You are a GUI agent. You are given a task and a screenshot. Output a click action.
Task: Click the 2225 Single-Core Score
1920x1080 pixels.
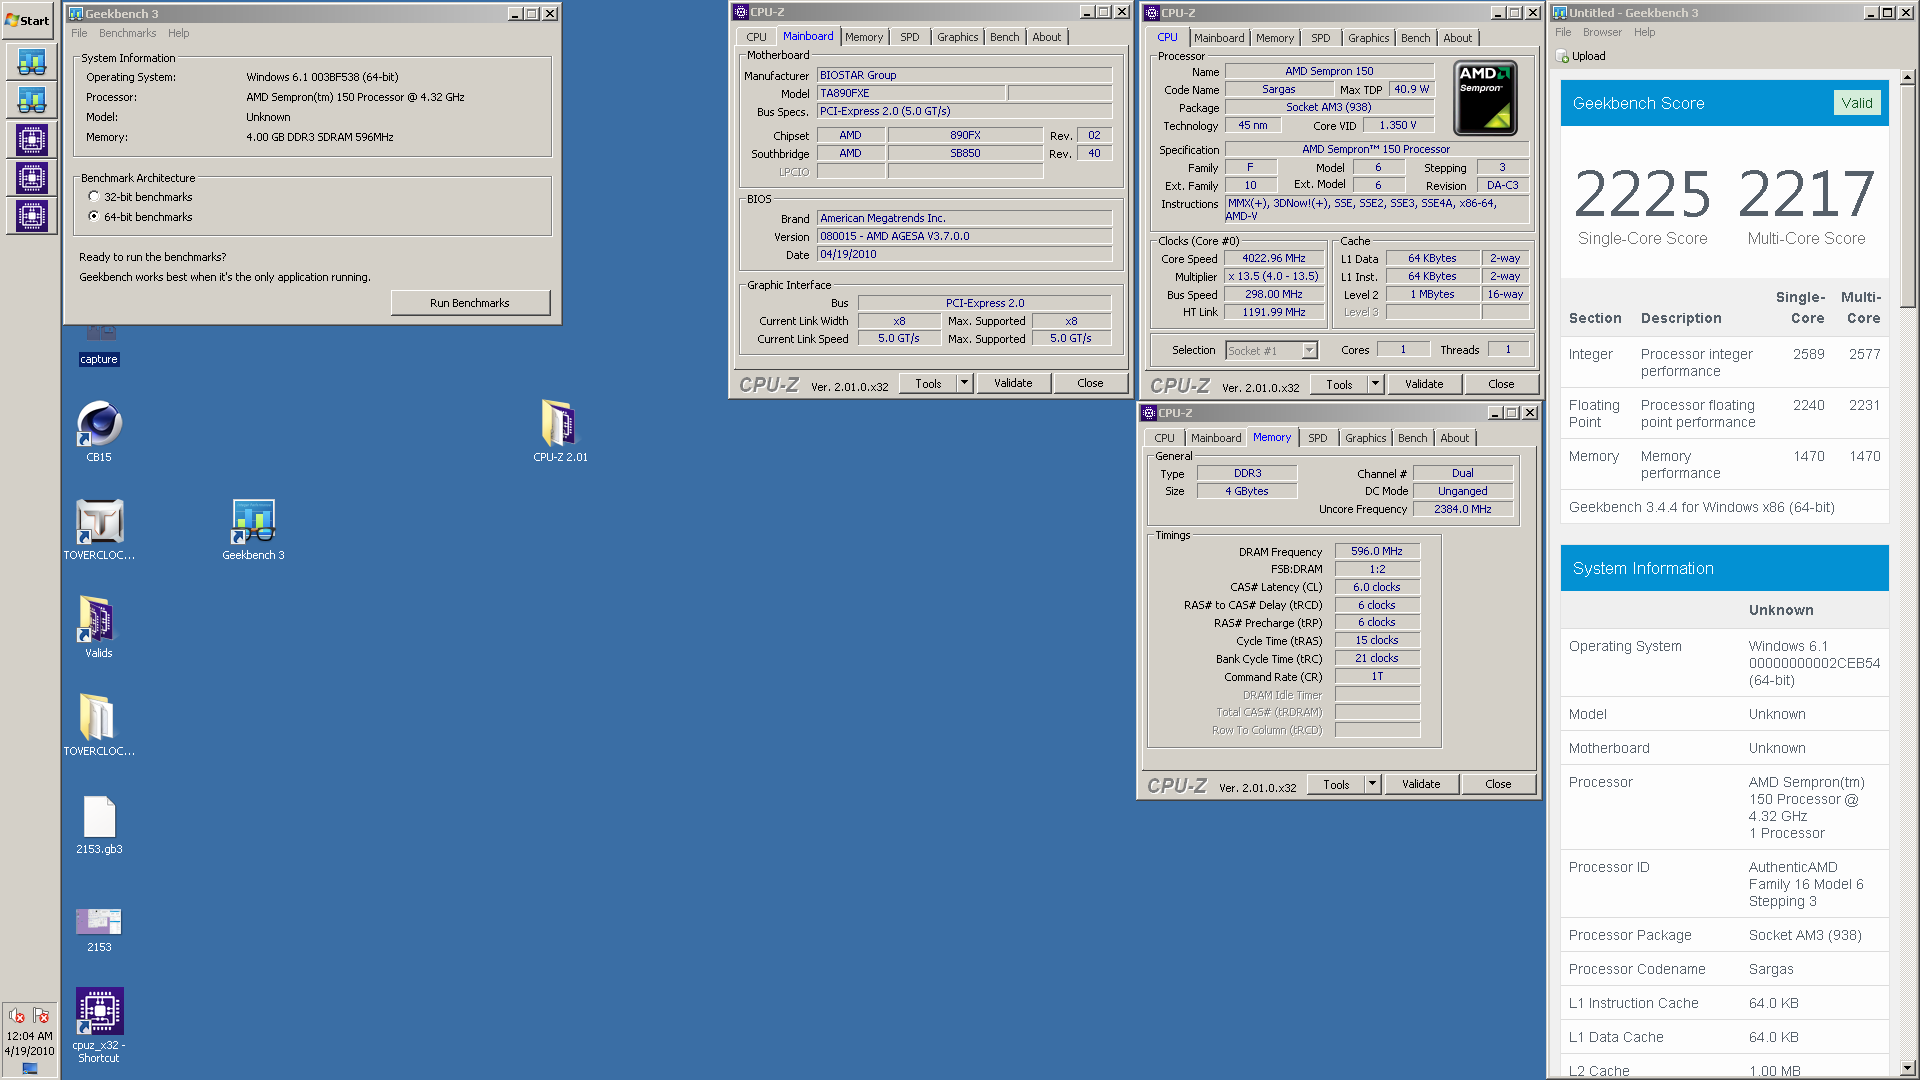tap(1642, 194)
